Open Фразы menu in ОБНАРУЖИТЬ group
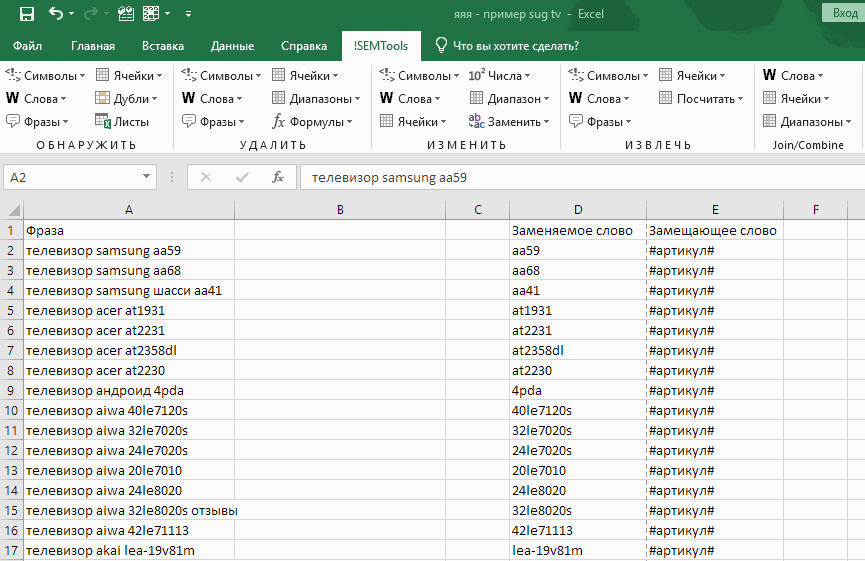 click(38, 122)
